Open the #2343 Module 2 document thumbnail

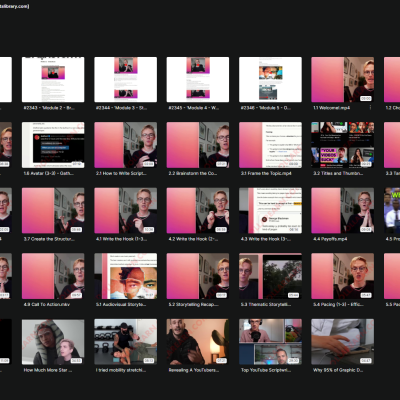[53, 79]
